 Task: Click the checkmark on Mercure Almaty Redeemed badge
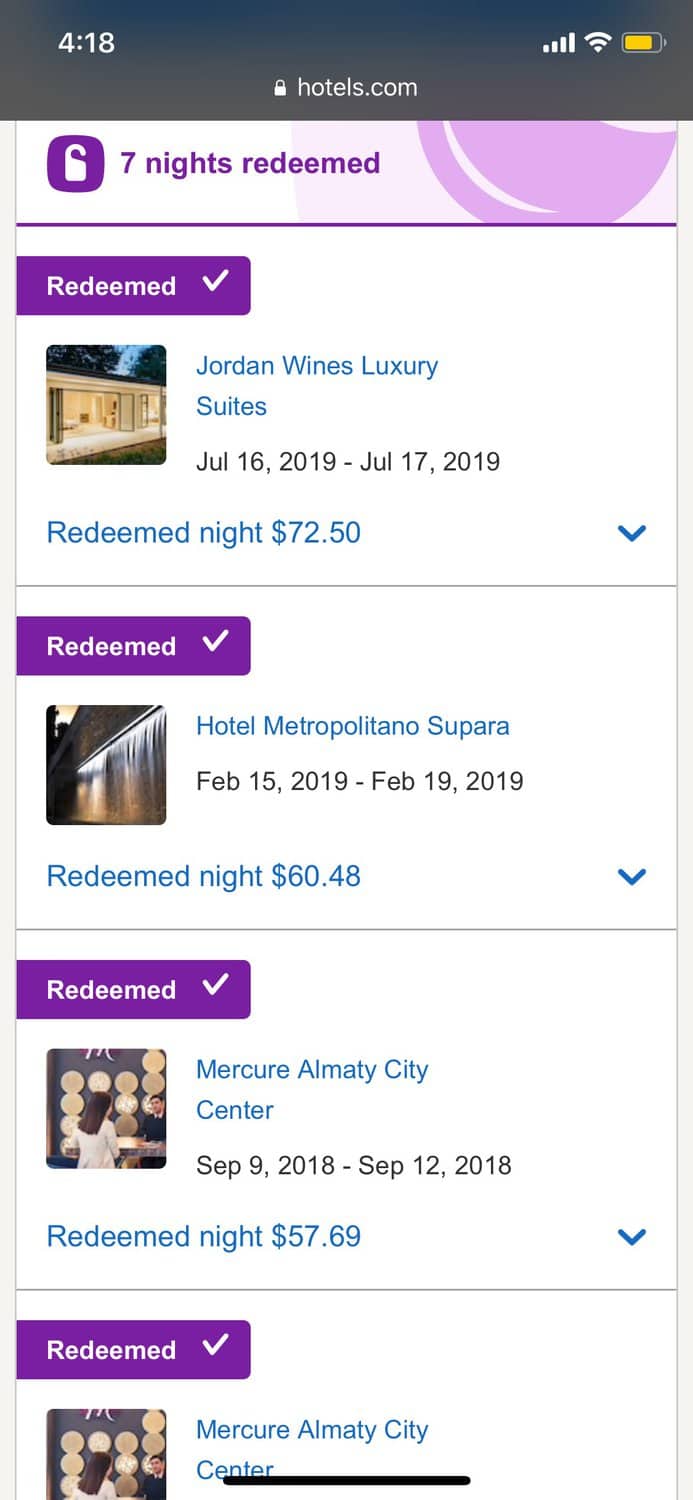(213, 988)
